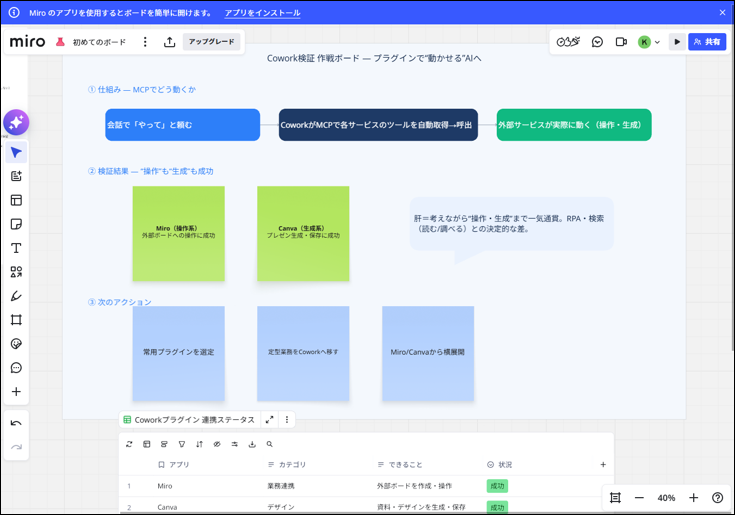Click the table title Coworkプラグイン 連携ステータス
The image size is (735, 515).
tap(194, 420)
